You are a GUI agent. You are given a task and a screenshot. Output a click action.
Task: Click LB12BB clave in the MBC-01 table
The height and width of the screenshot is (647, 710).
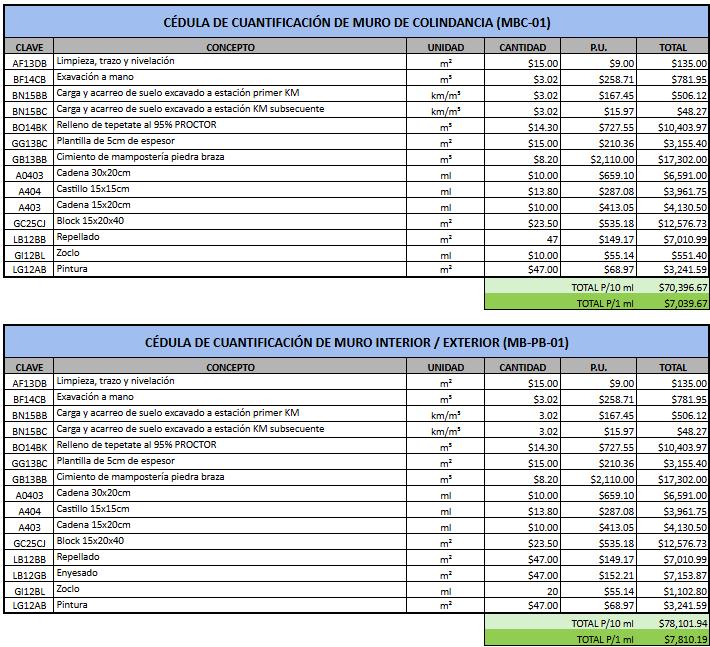pos(29,239)
